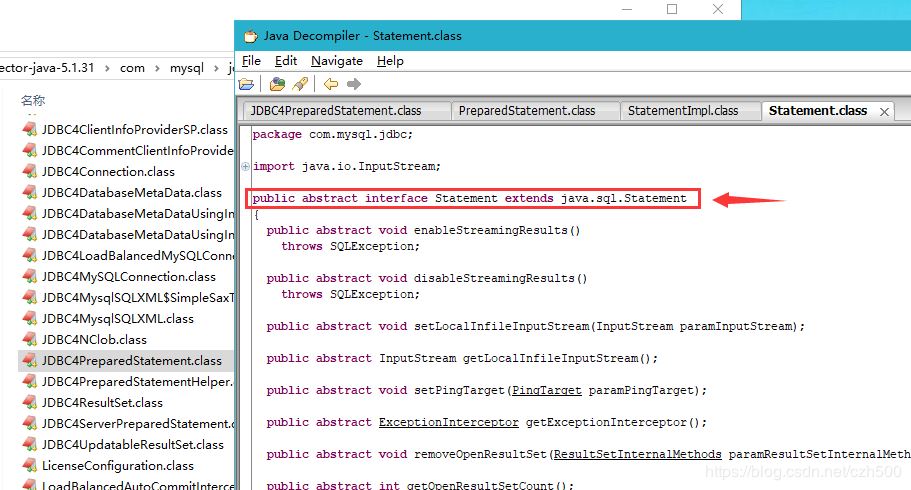Click icon of JDBC4UpdatableResultSet.class
The height and width of the screenshot is (490, 911).
pyautogui.click(x=30, y=445)
